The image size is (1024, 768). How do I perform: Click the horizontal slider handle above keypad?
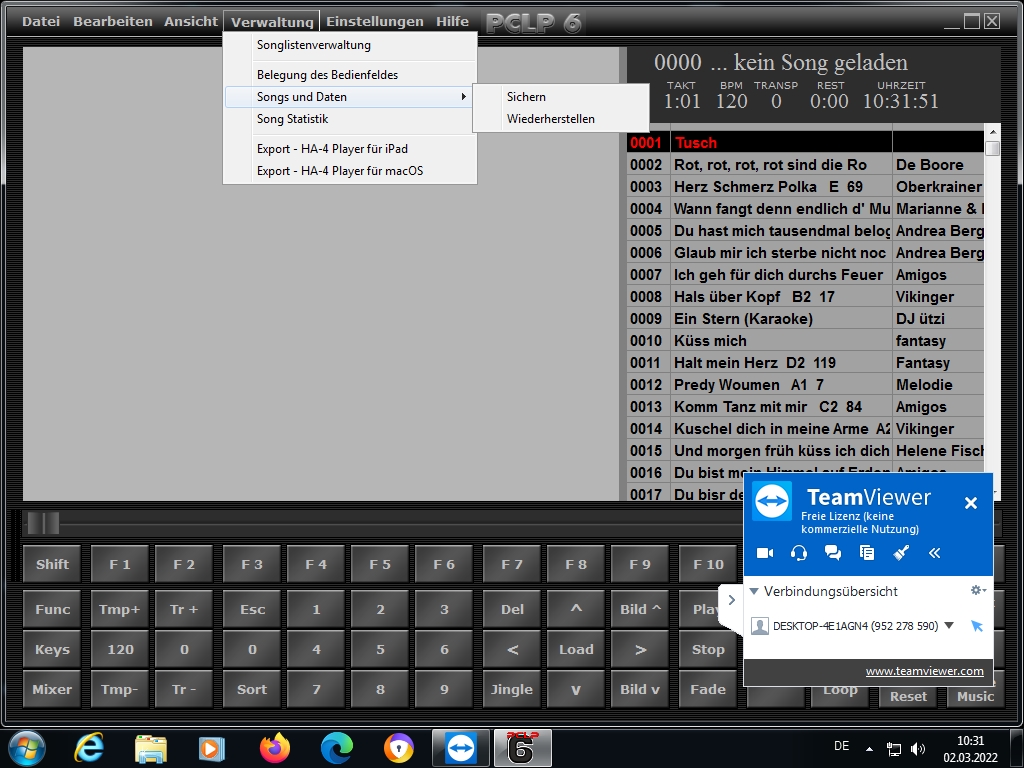[43, 523]
